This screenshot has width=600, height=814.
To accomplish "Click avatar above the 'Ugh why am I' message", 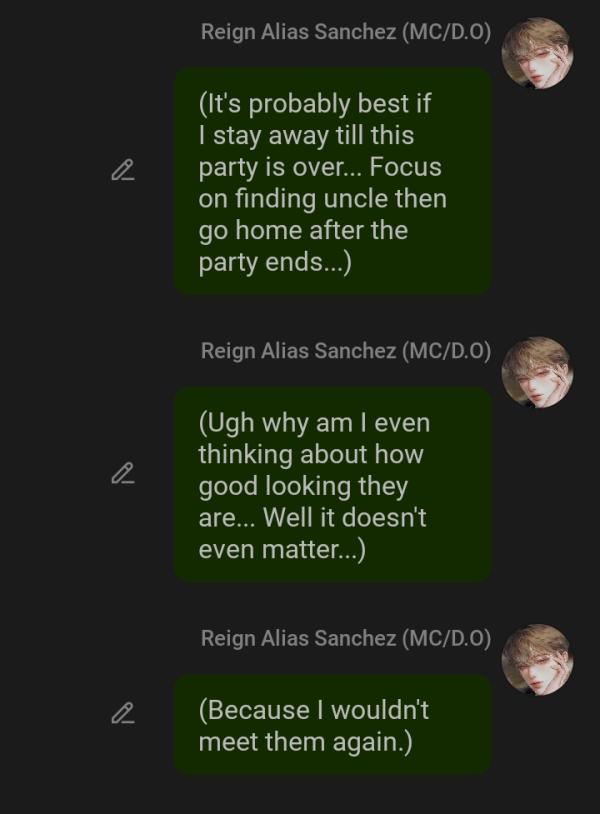I will click(x=537, y=372).
